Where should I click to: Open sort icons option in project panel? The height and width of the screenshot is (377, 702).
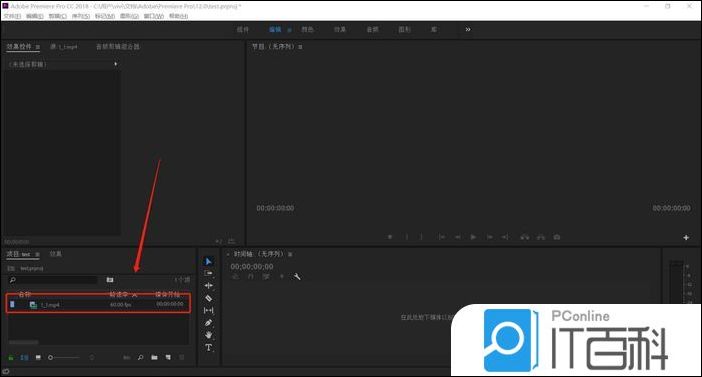(x=92, y=358)
